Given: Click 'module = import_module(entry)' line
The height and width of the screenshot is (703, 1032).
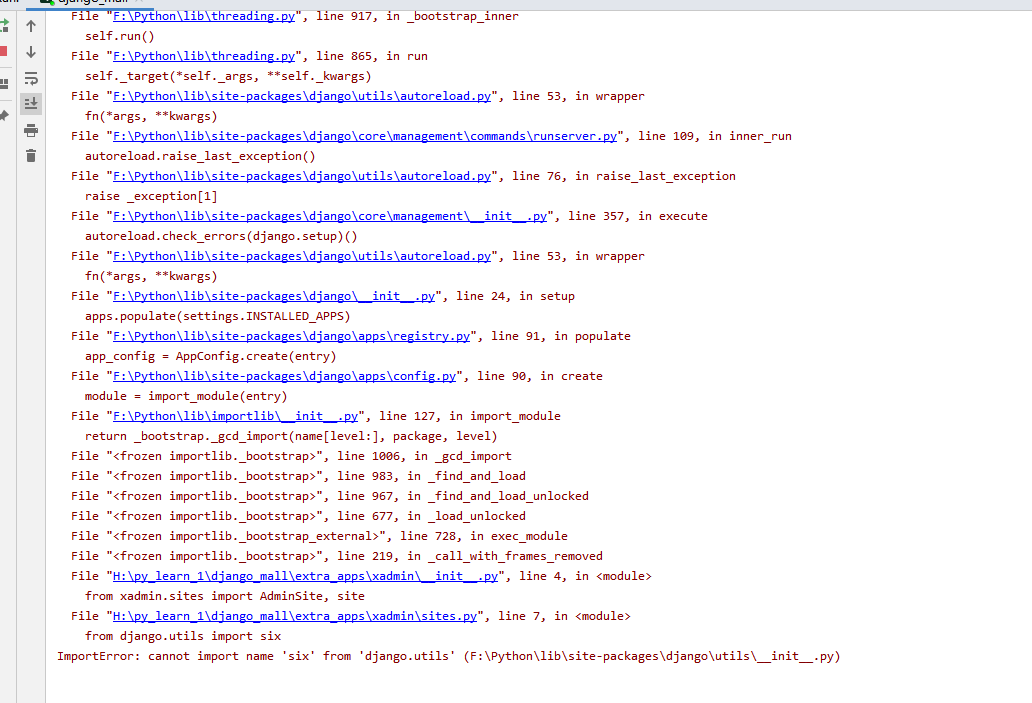Looking at the screenshot, I should tap(186, 396).
